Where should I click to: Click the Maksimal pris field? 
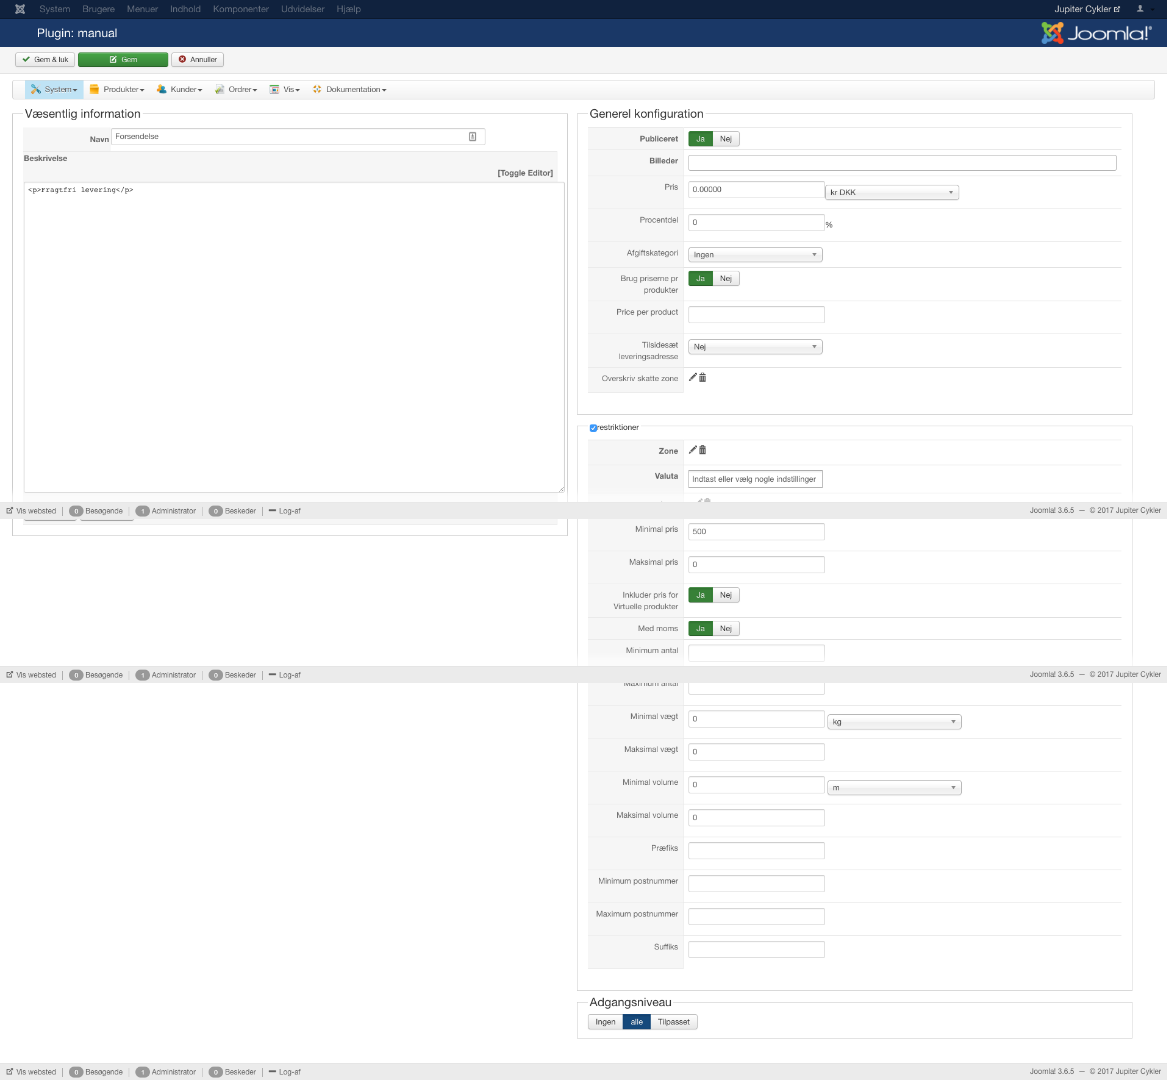(756, 564)
